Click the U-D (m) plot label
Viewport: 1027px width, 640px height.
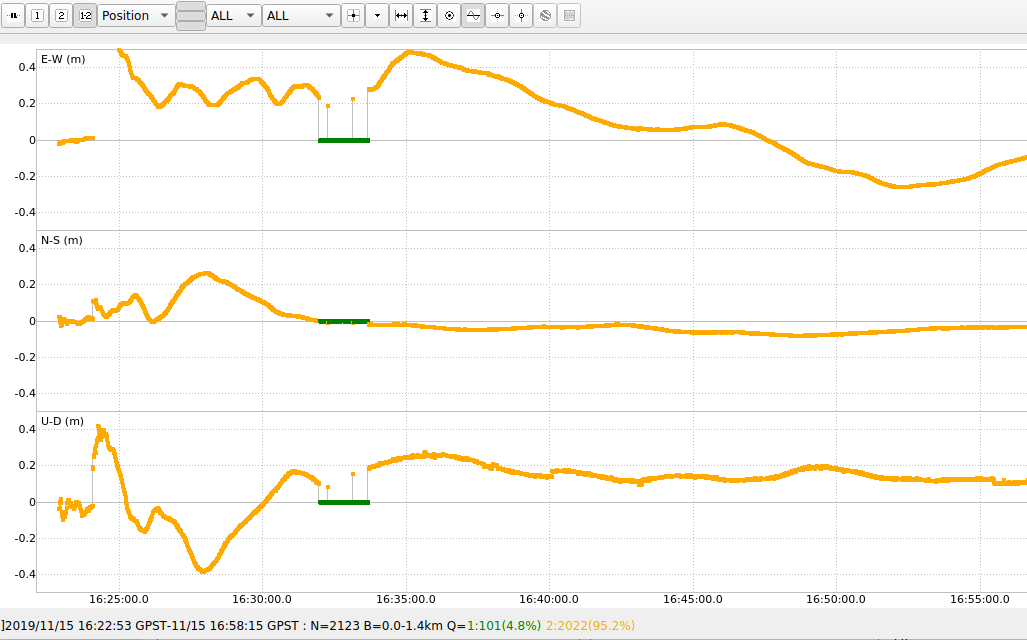tap(62, 421)
